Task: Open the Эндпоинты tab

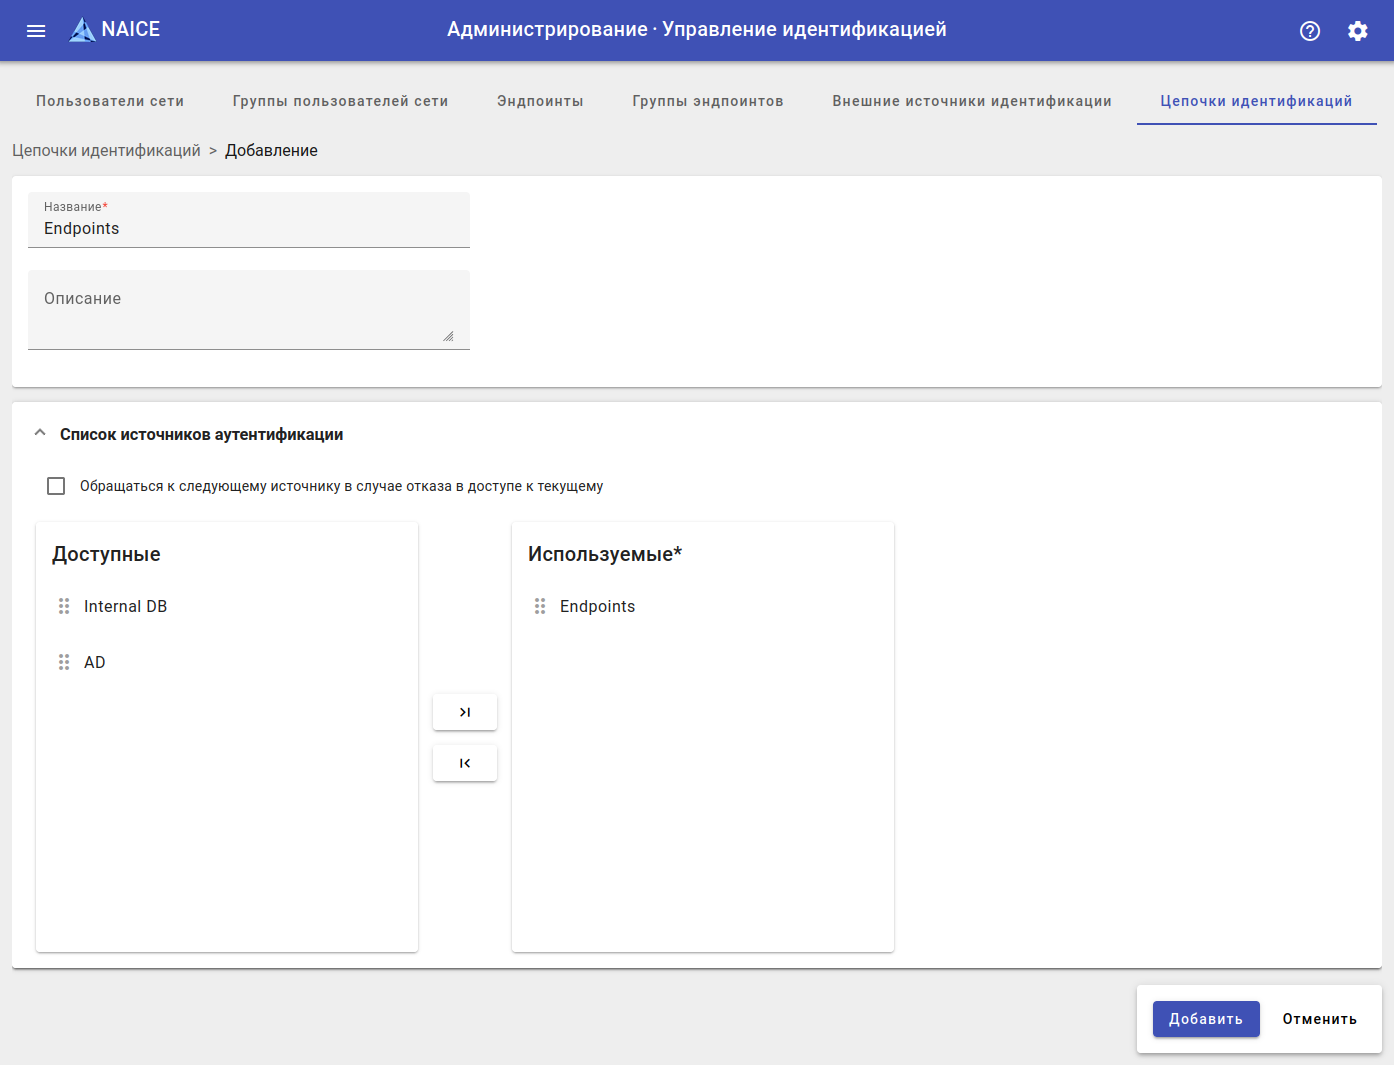Action: (540, 101)
